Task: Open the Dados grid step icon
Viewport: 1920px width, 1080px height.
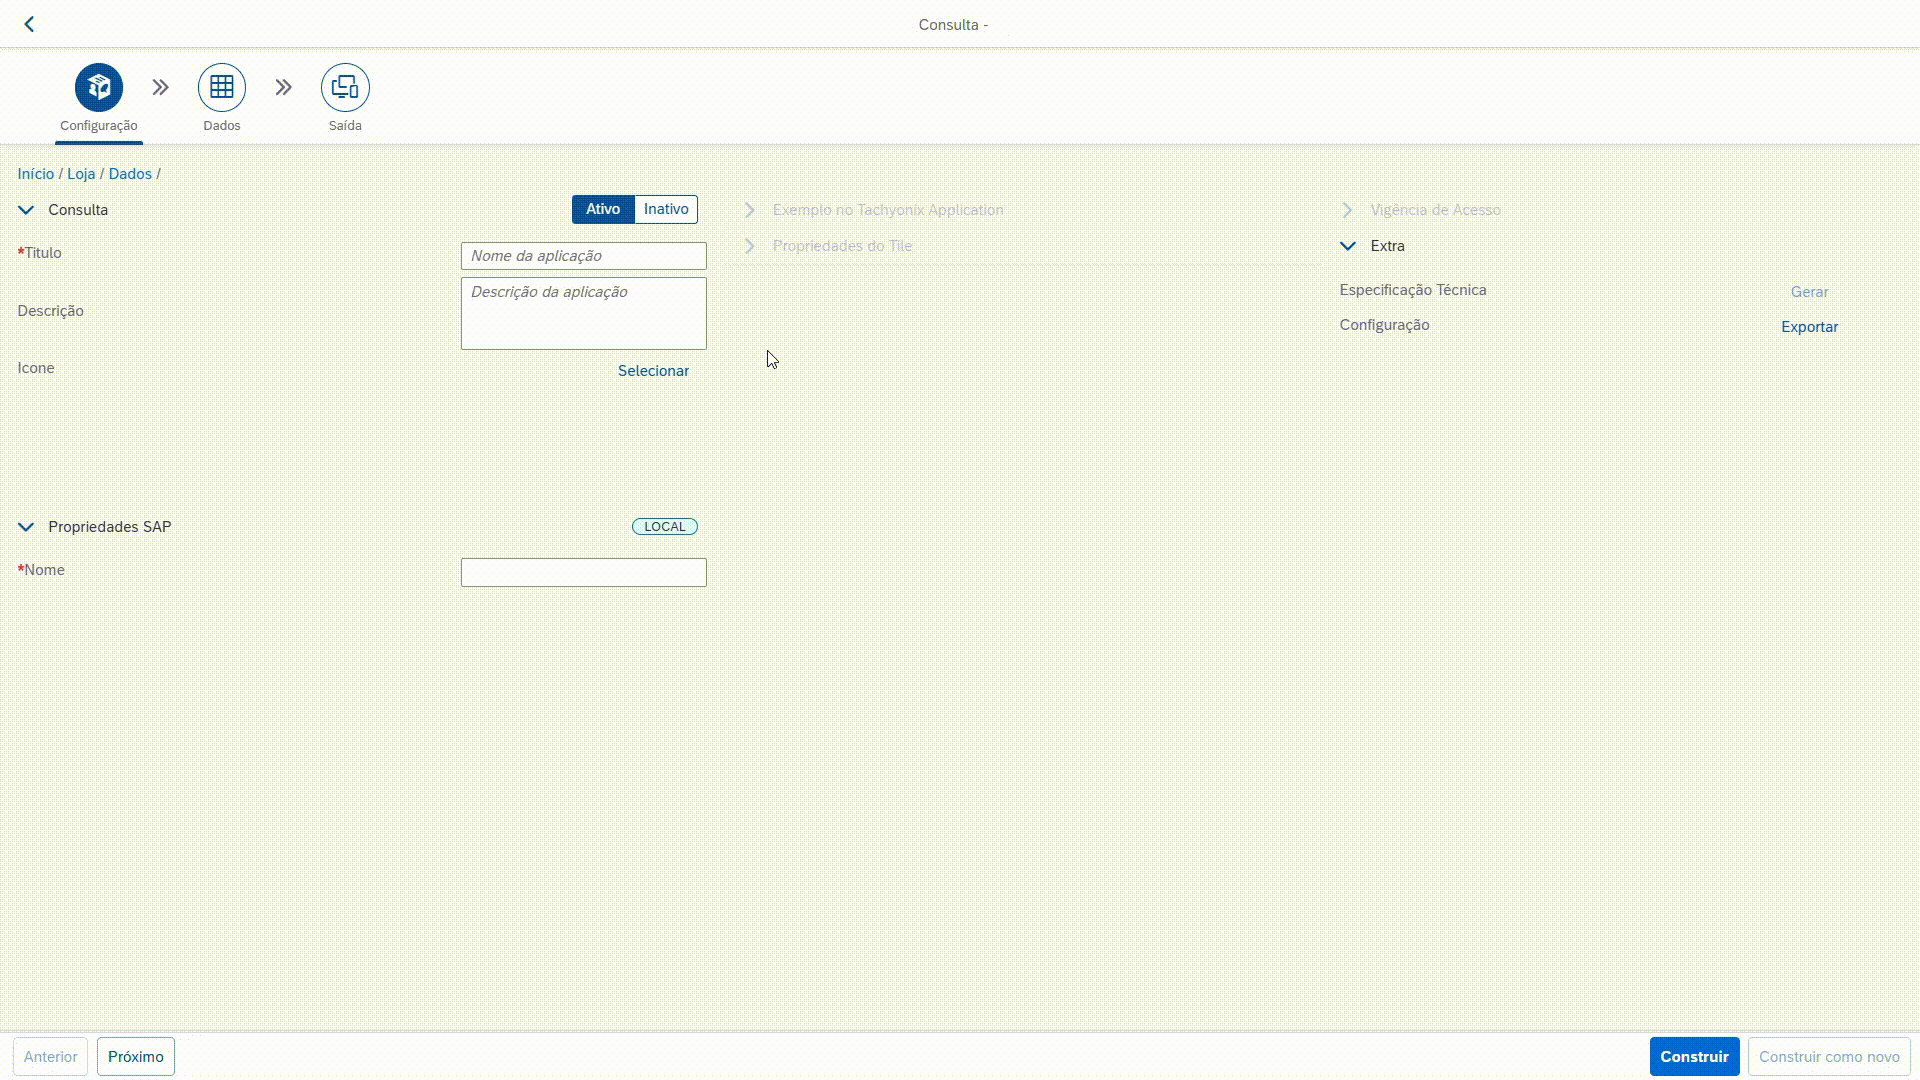Action: [222, 88]
